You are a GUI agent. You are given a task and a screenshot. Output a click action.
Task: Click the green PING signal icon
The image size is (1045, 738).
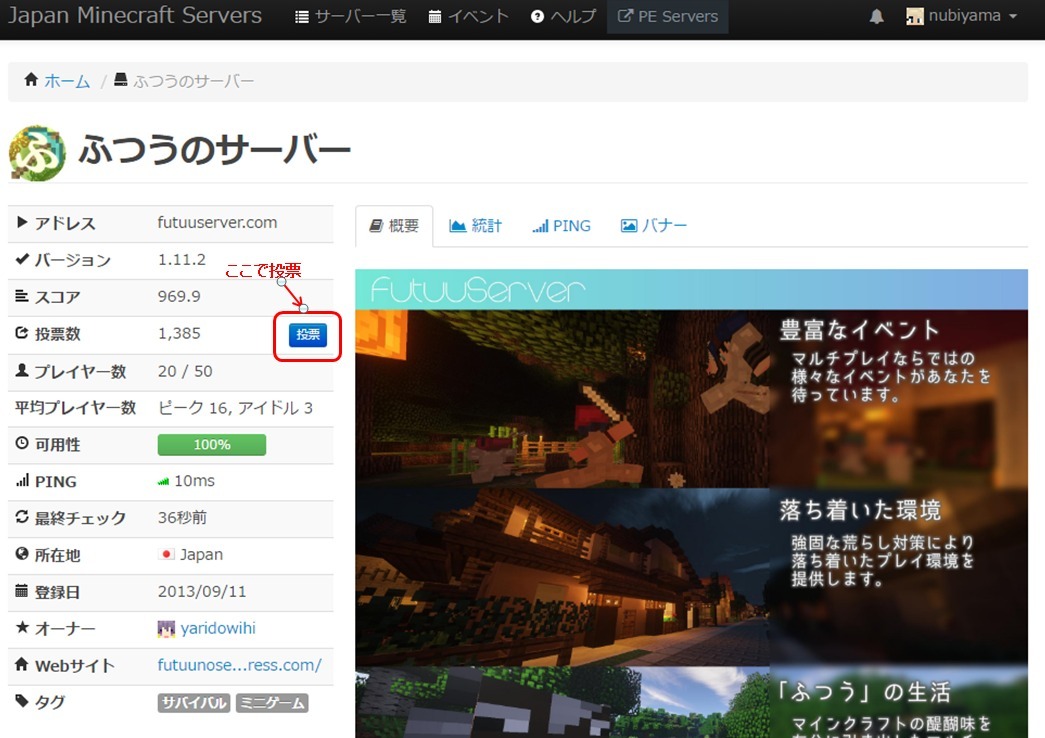[164, 482]
